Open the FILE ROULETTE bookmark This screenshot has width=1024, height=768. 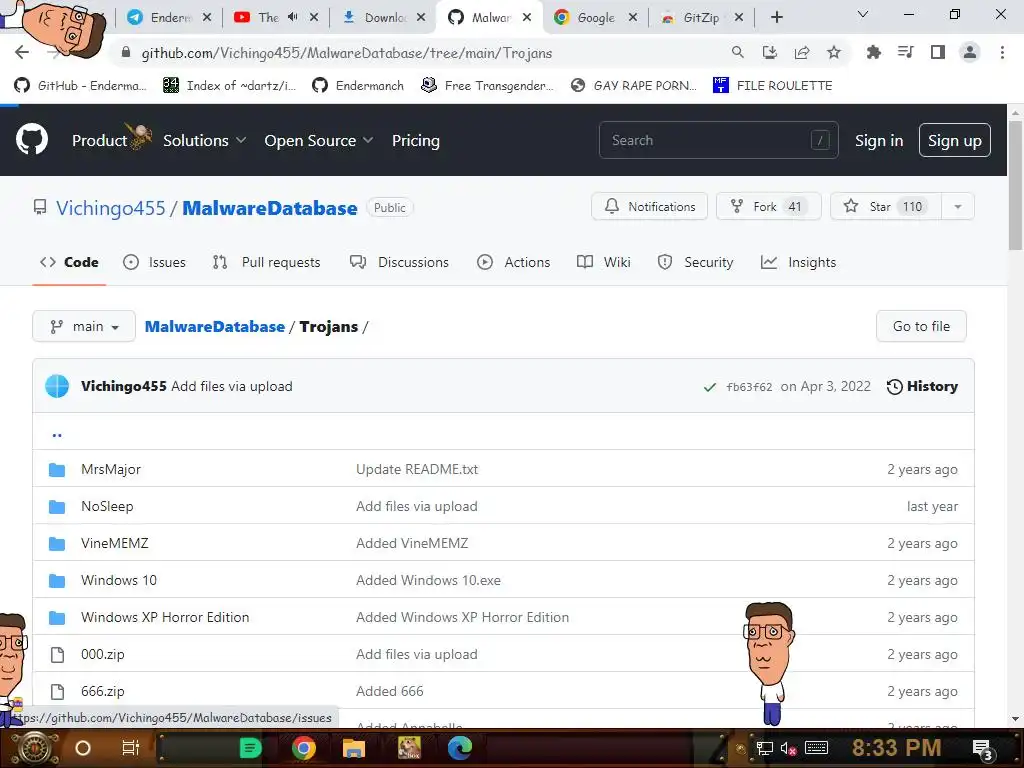(x=773, y=85)
